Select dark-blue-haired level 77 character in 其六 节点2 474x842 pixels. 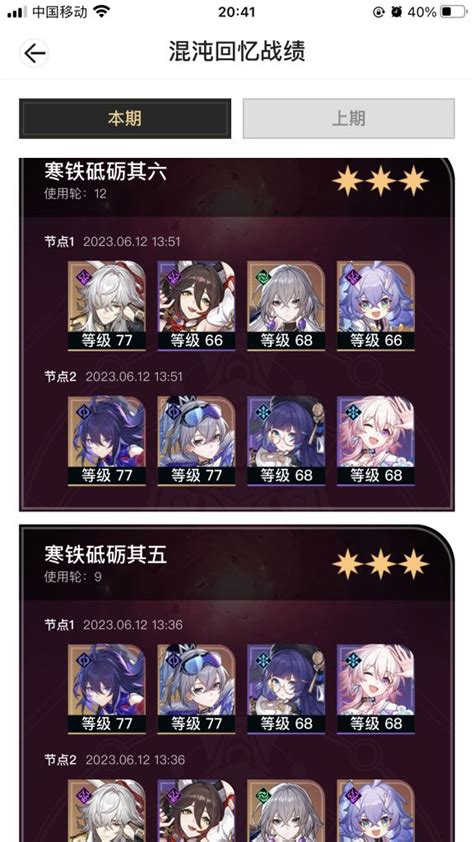tap(107, 441)
